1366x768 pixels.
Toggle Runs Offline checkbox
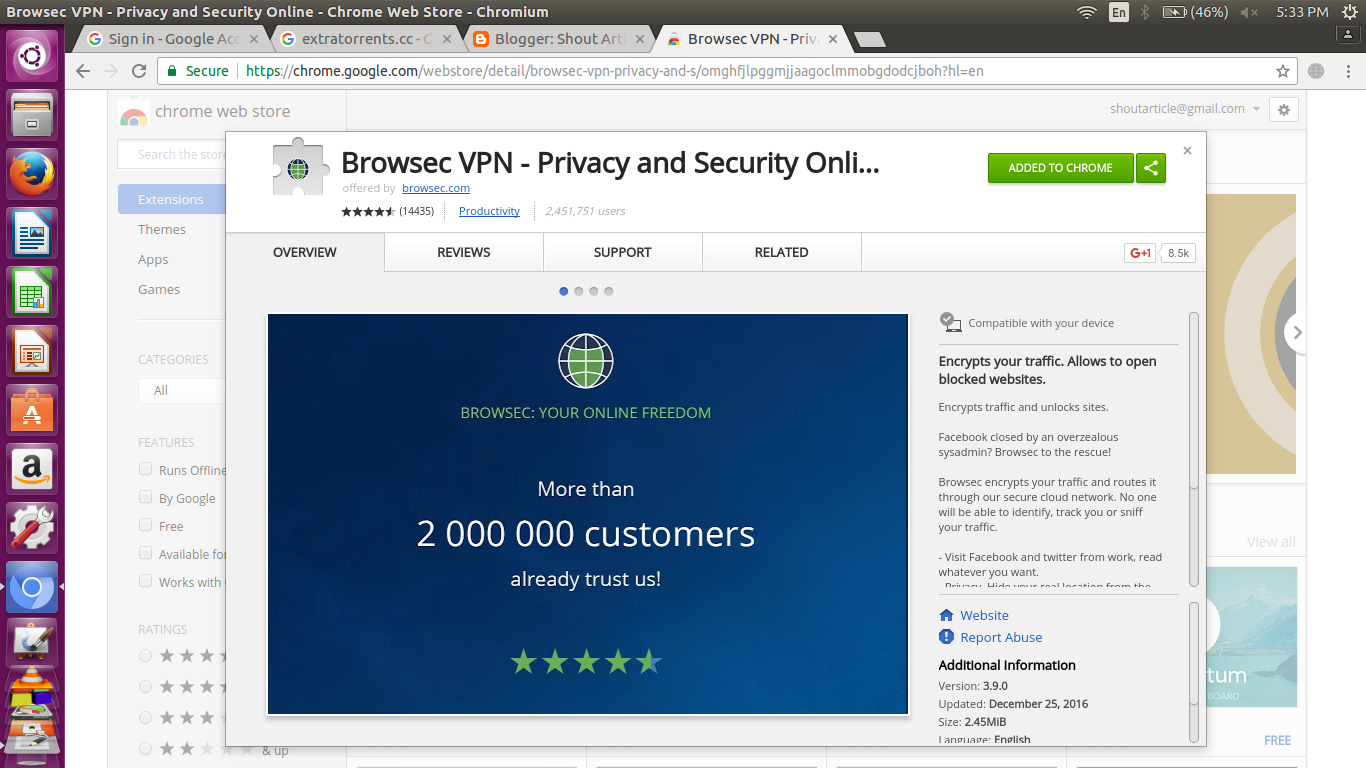point(146,469)
